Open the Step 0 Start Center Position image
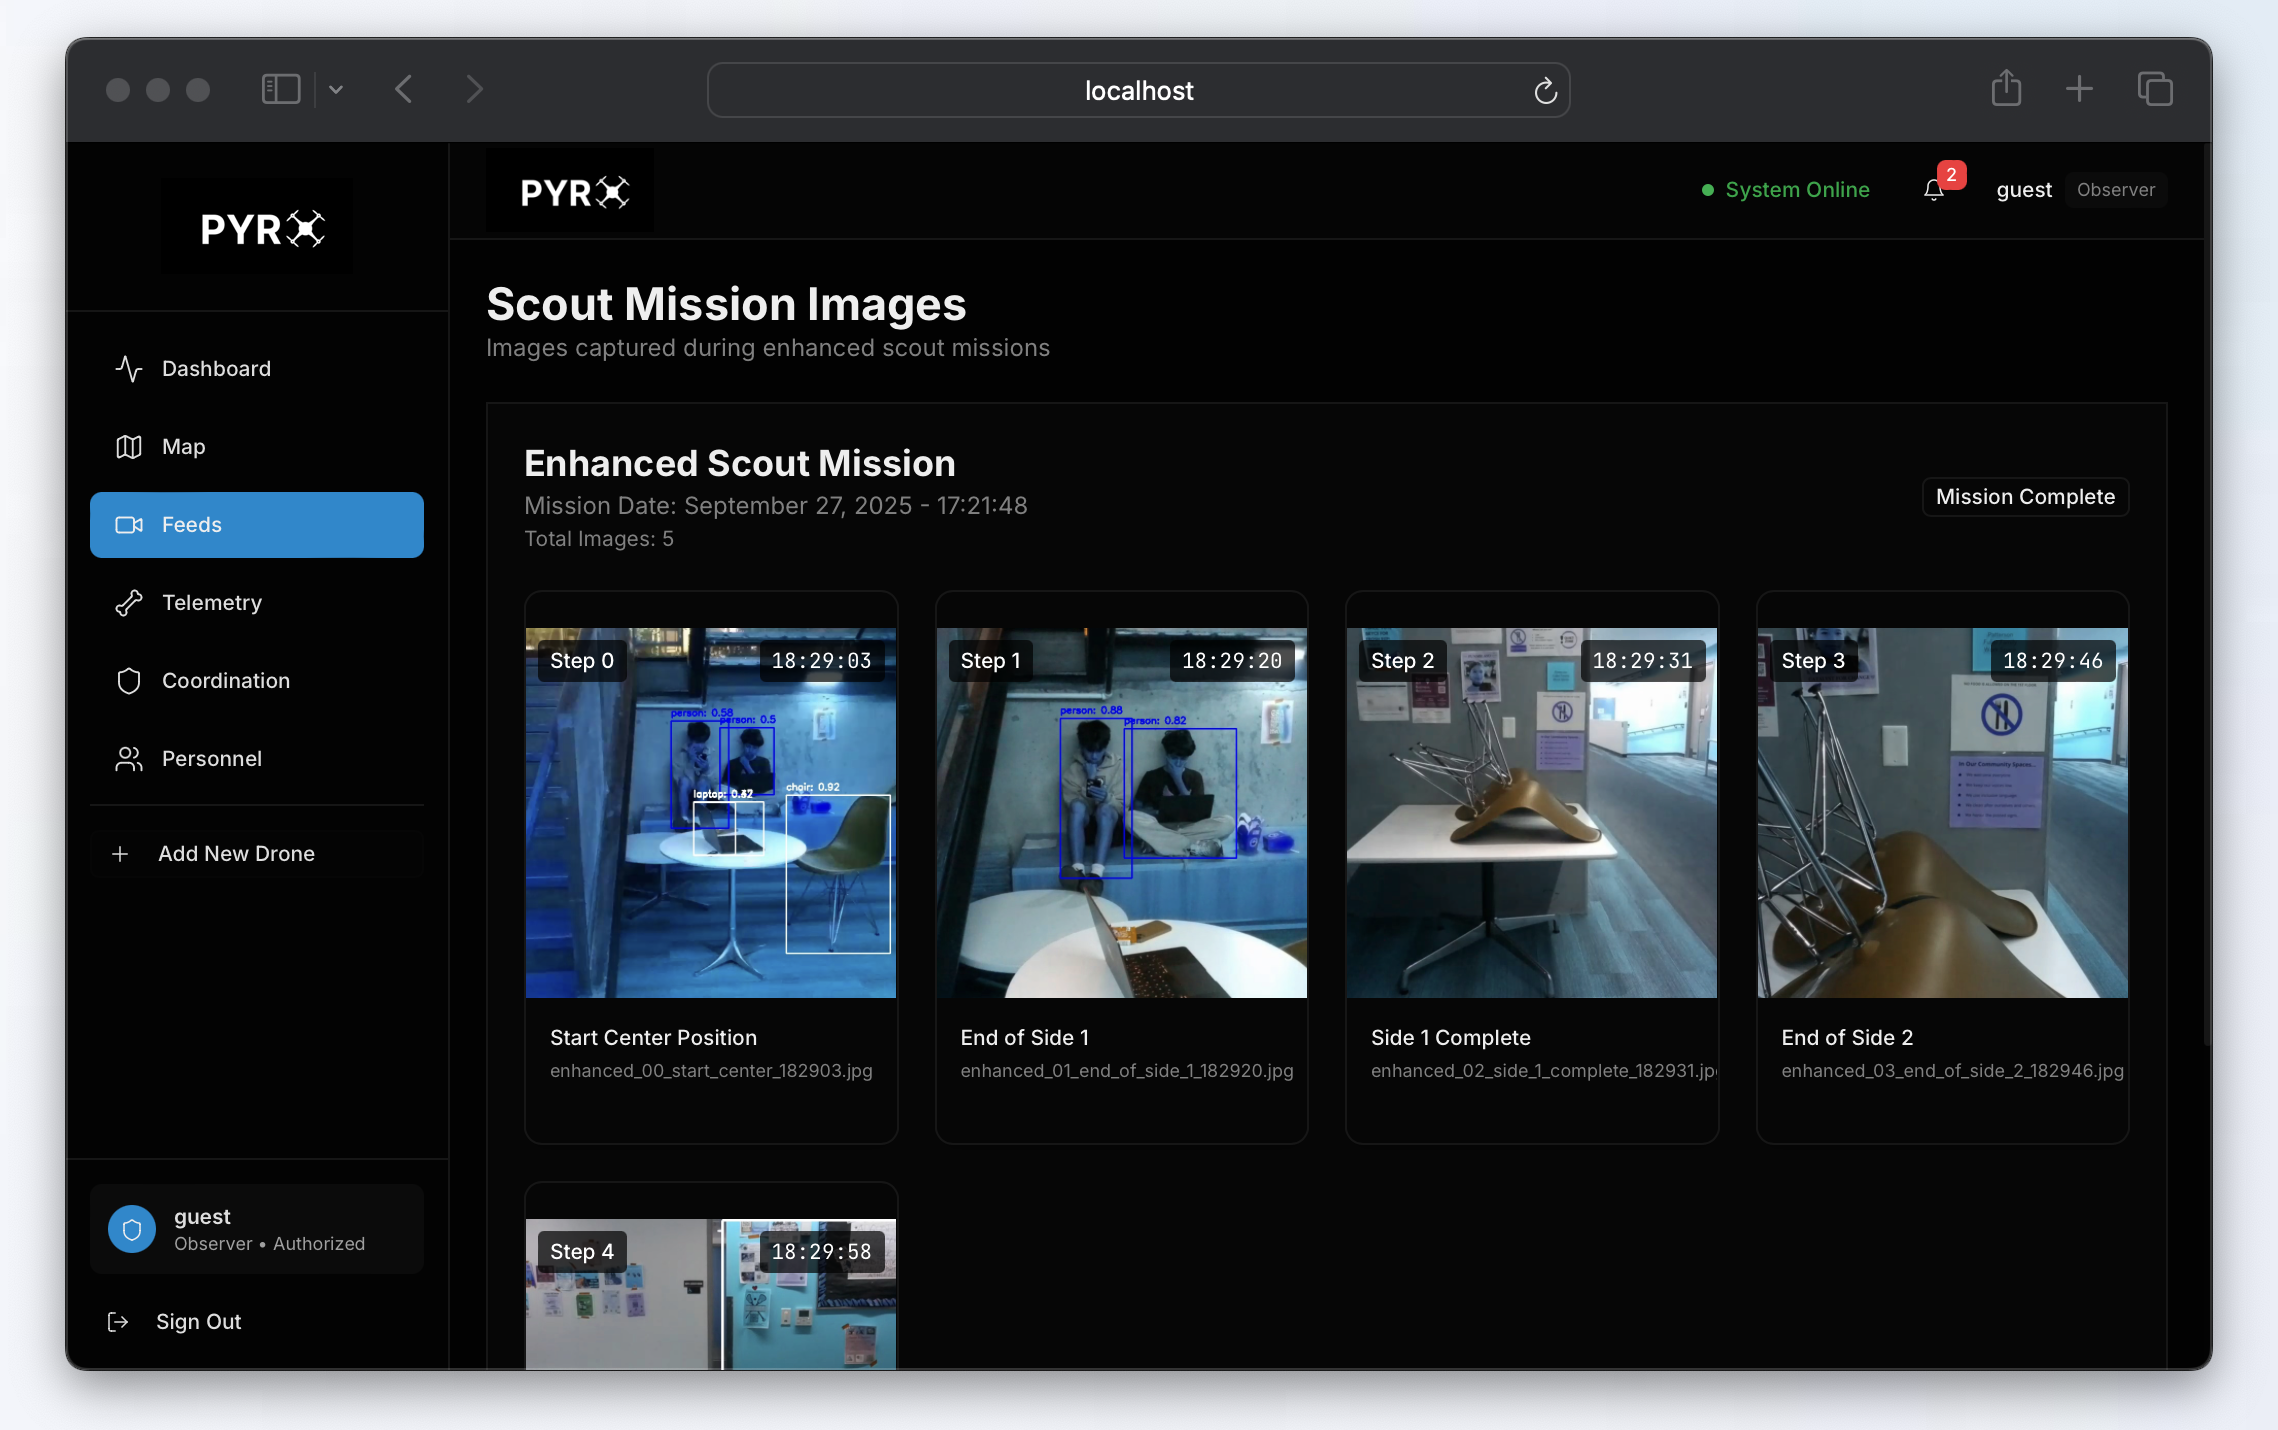Image resolution: width=2278 pixels, height=1430 pixels. (711, 812)
